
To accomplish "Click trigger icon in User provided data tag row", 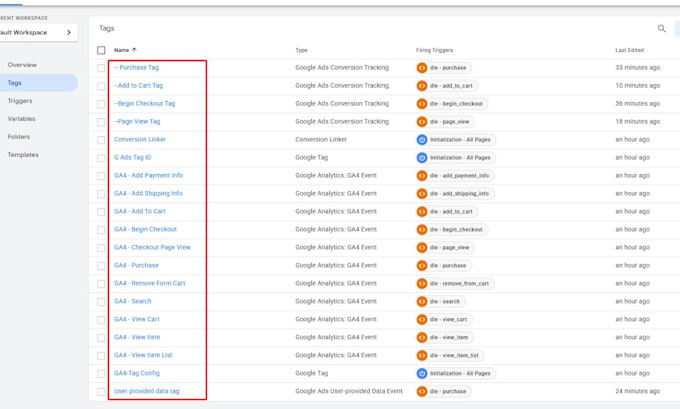I will (x=422, y=391).
